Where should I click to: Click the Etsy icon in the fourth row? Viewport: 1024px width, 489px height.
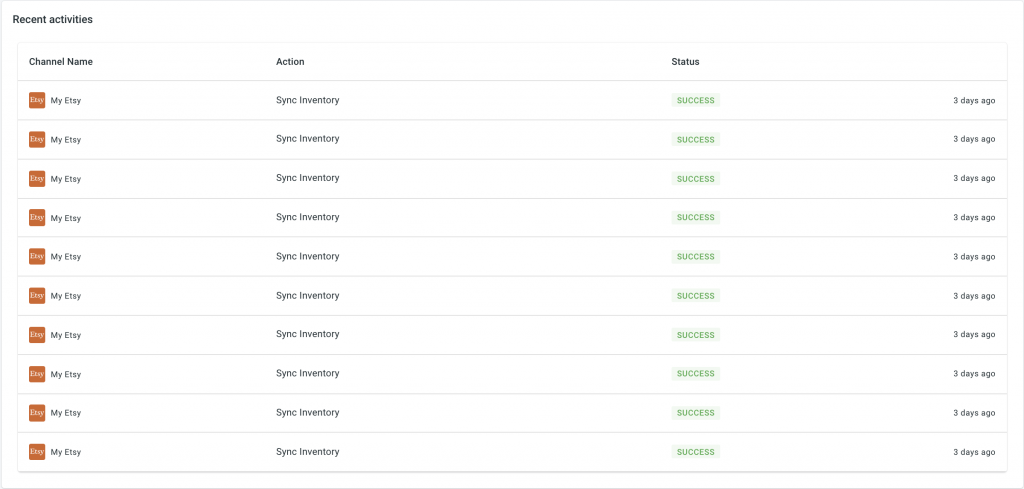(x=37, y=217)
